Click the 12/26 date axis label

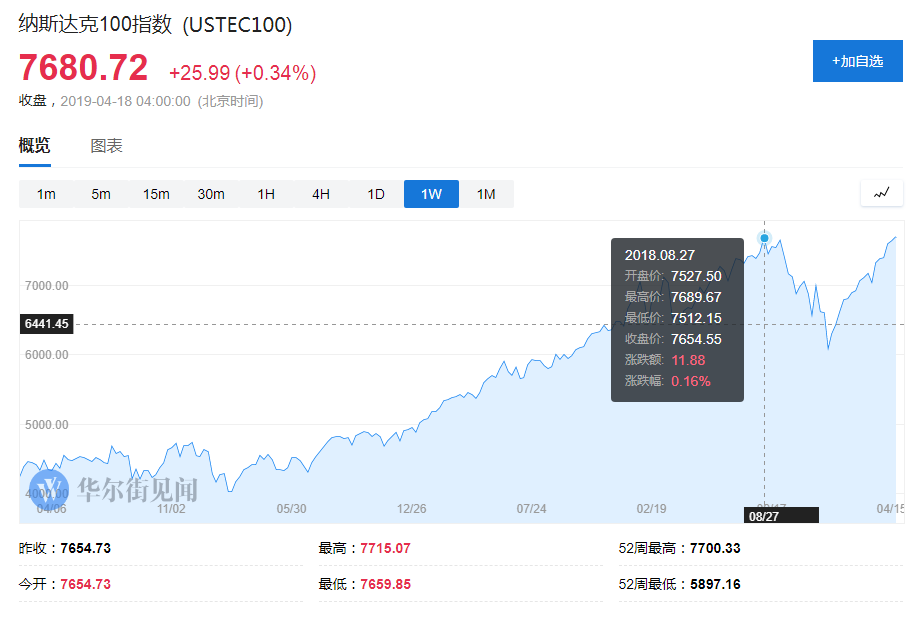[411, 509]
